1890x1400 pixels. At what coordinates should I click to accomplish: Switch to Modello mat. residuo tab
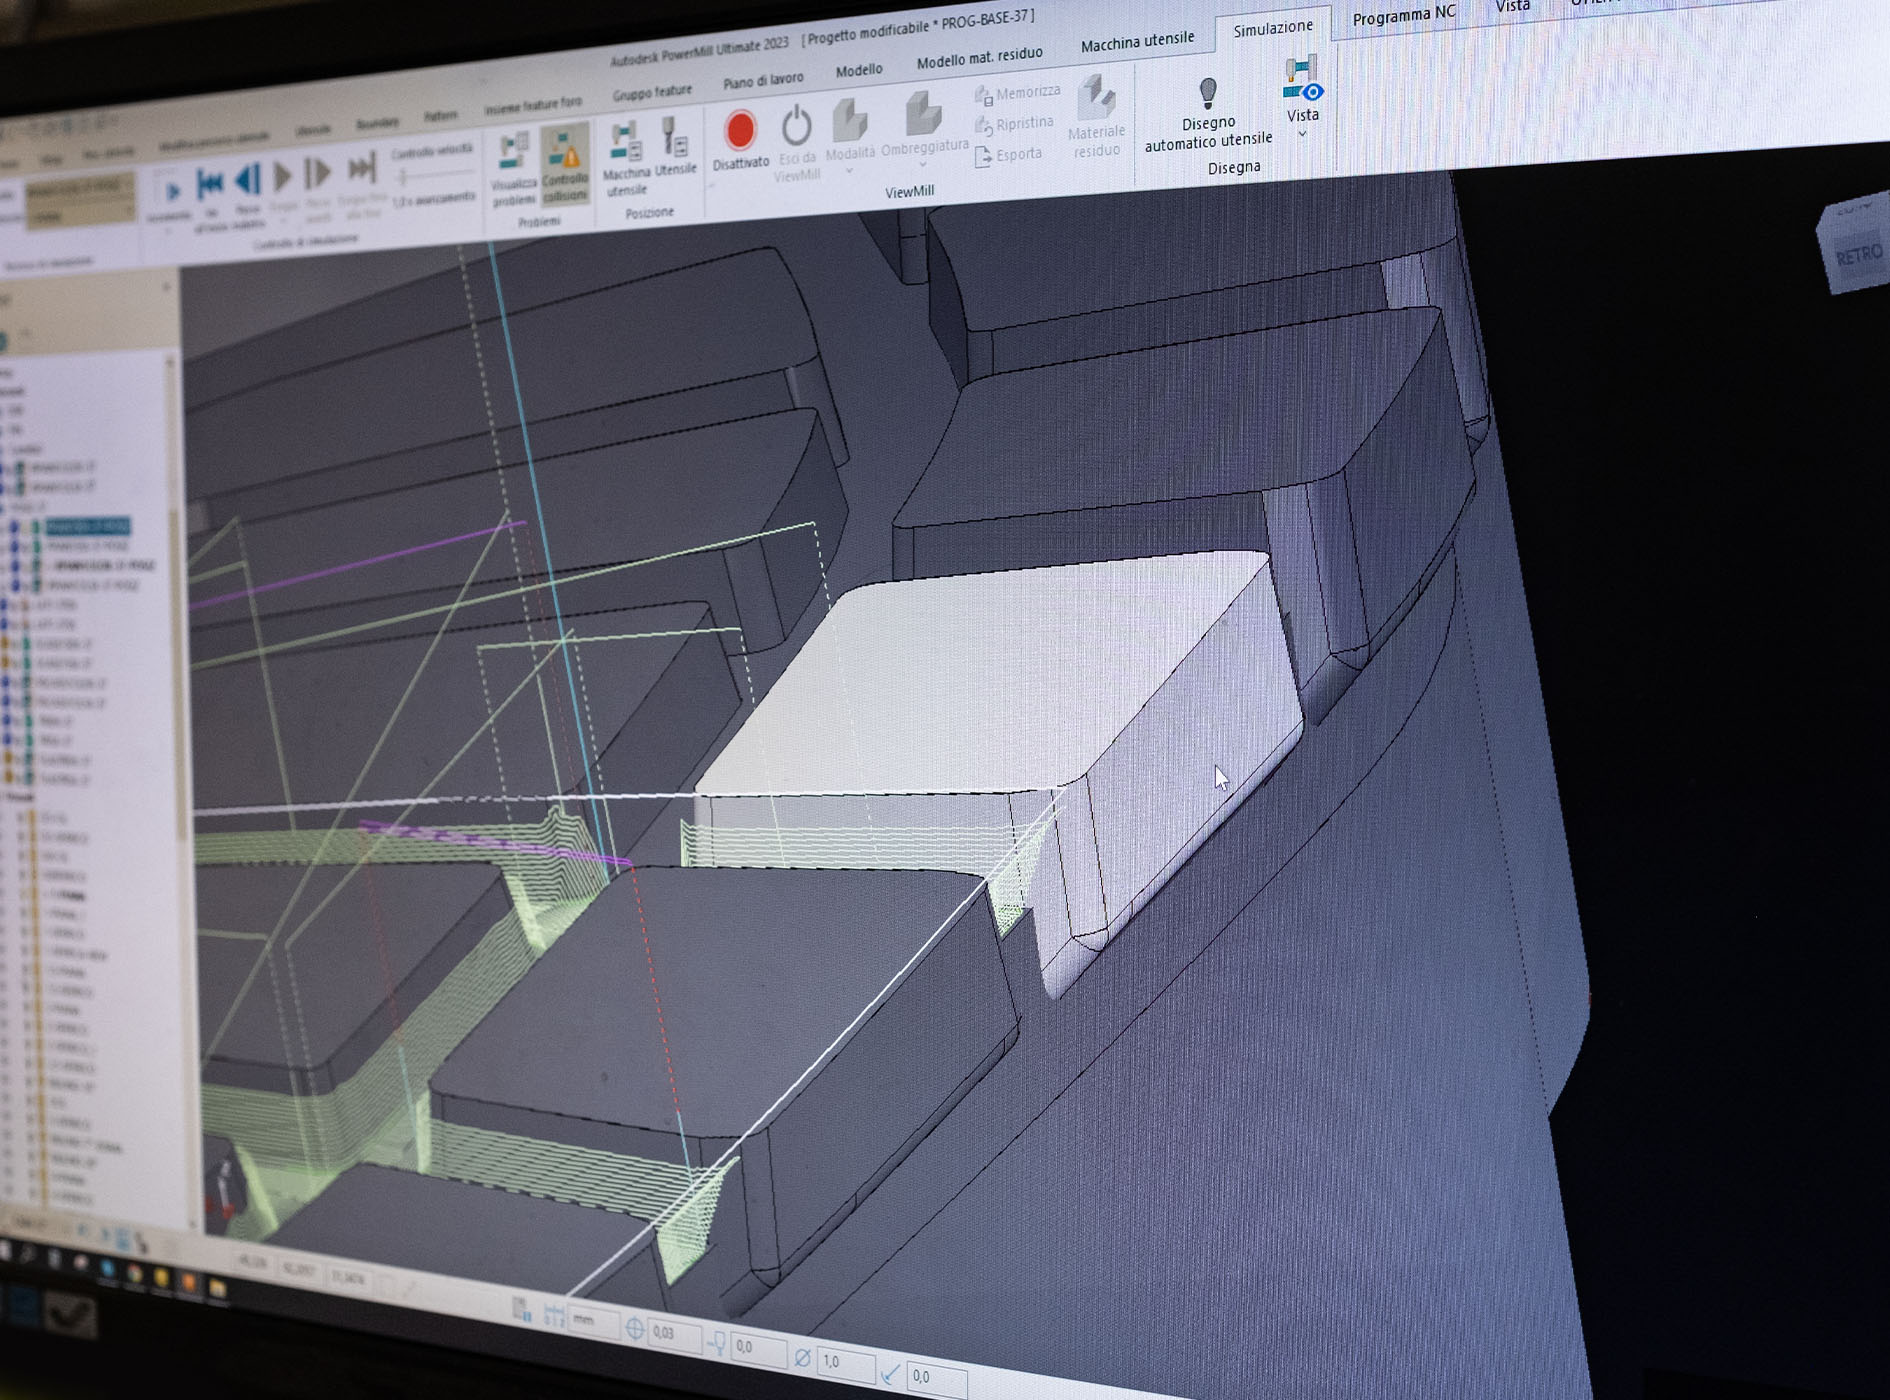[979, 57]
